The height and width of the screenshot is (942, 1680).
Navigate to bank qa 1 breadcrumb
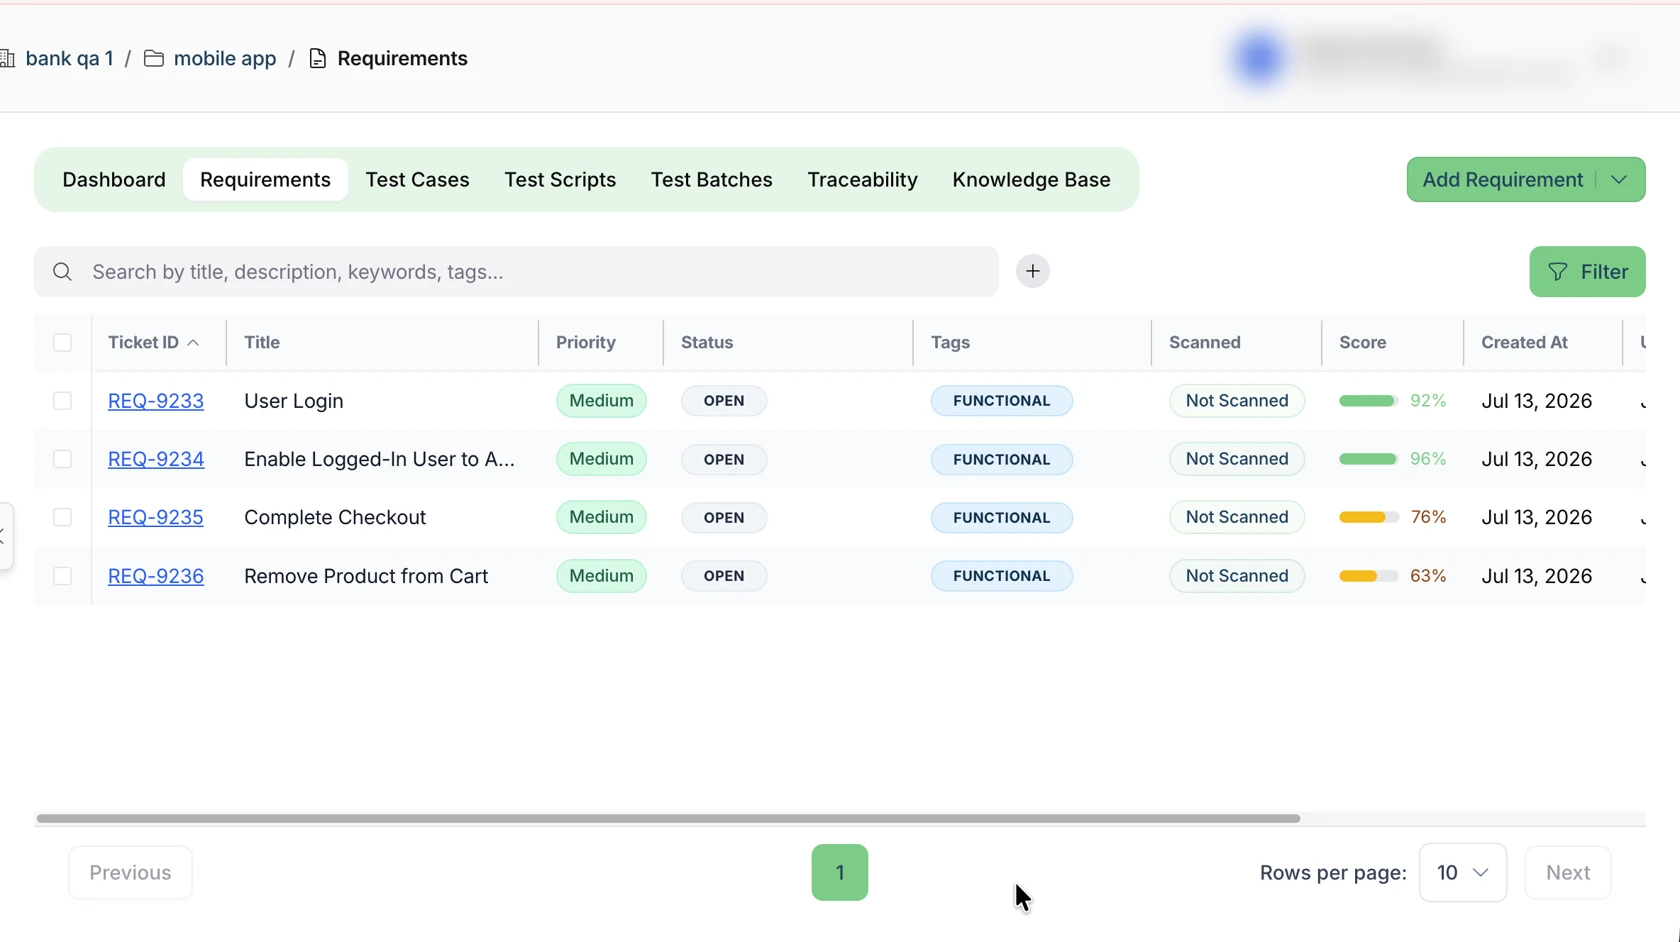coord(69,58)
